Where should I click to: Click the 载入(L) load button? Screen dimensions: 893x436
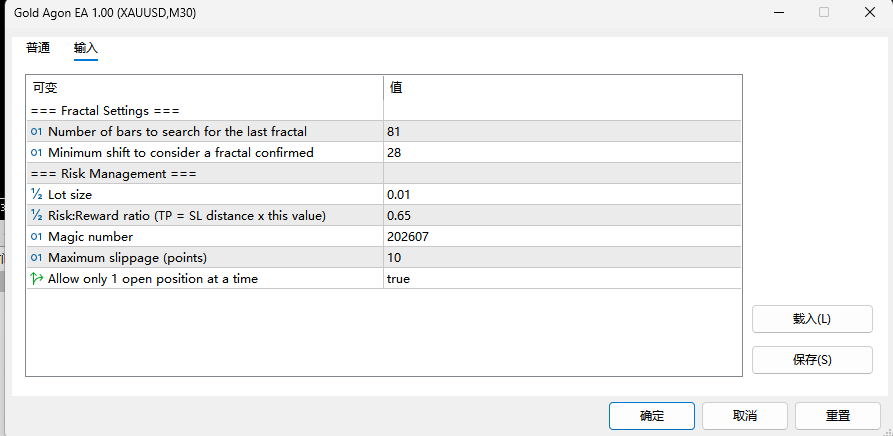[x=812, y=319]
